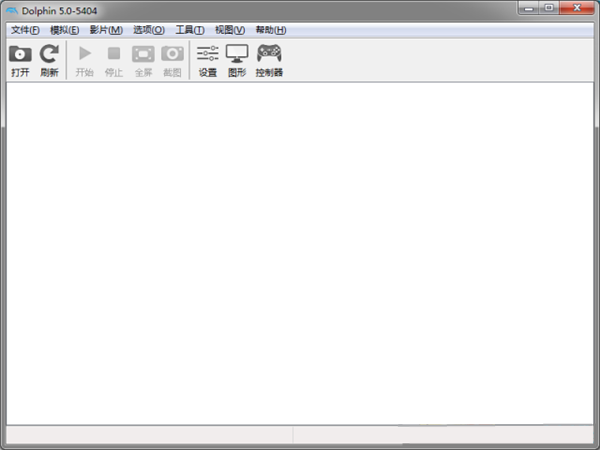The height and width of the screenshot is (450, 600).
Task: Click the Open (打开) folder icon
Action: (x=20, y=54)
